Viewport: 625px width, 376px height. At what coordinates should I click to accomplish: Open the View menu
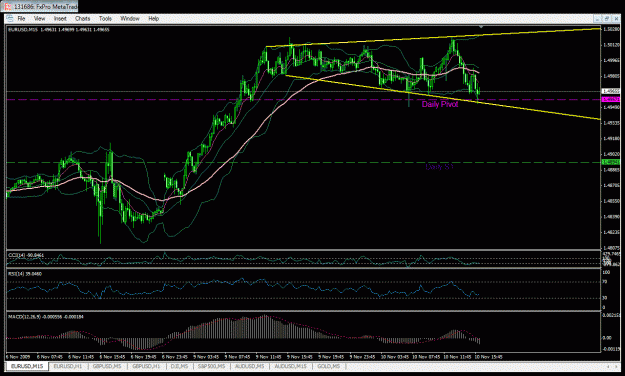point(39,18)
